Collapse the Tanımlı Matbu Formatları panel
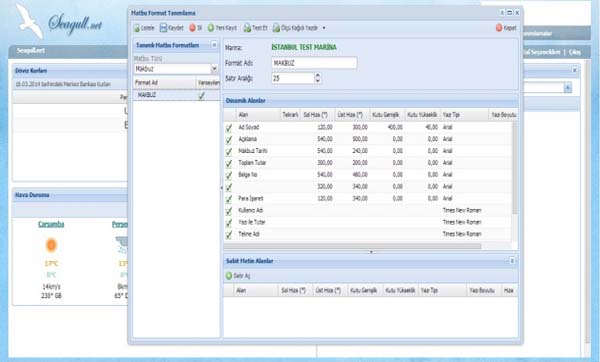This screenshot has width=600, height=362. point(214,45)
